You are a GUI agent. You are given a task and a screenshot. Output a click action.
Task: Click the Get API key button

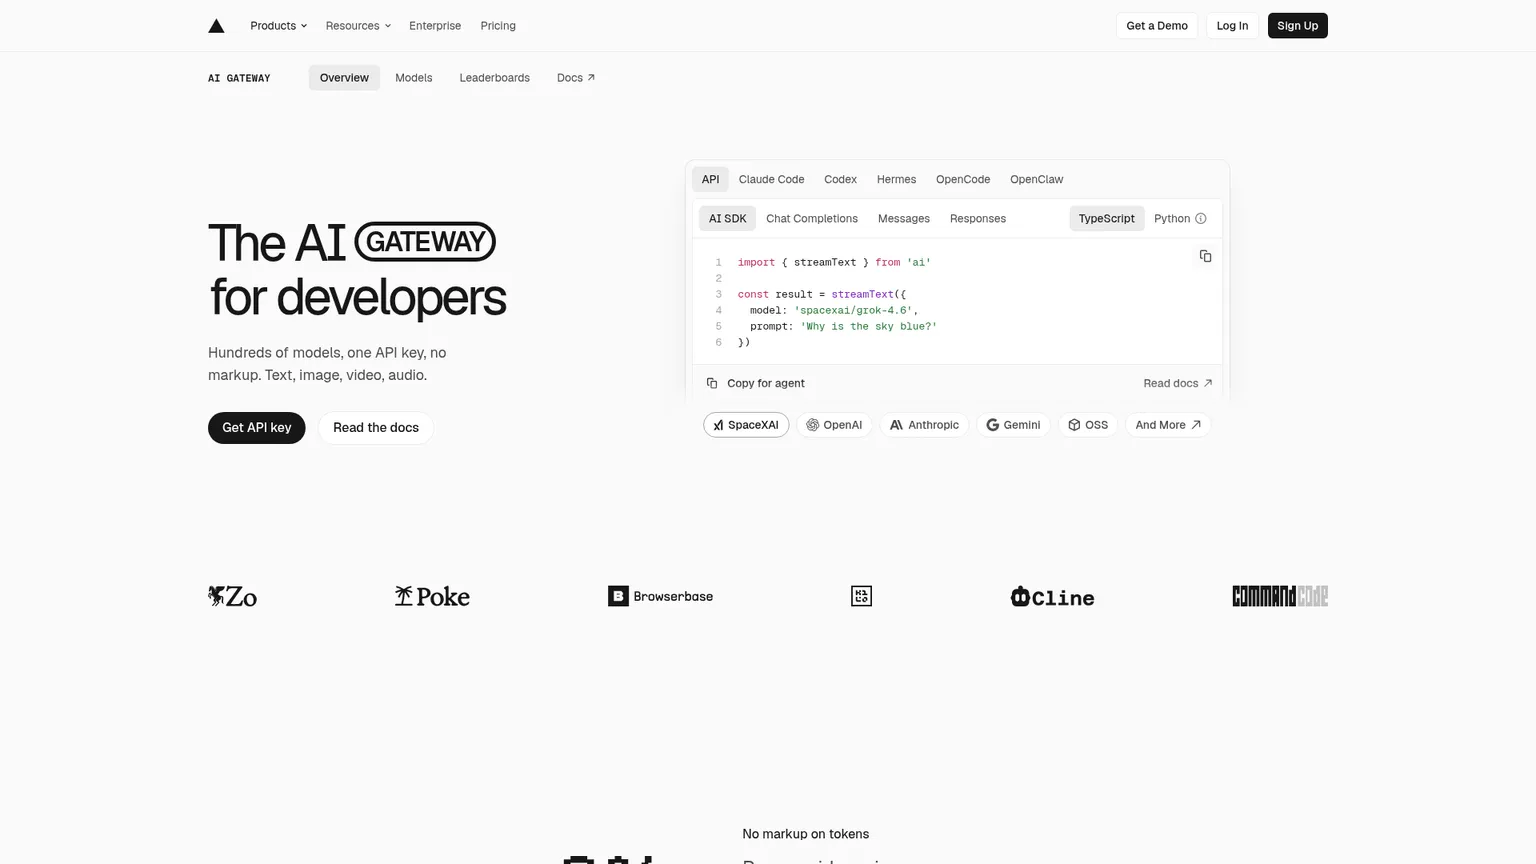(x=257, y=428)
